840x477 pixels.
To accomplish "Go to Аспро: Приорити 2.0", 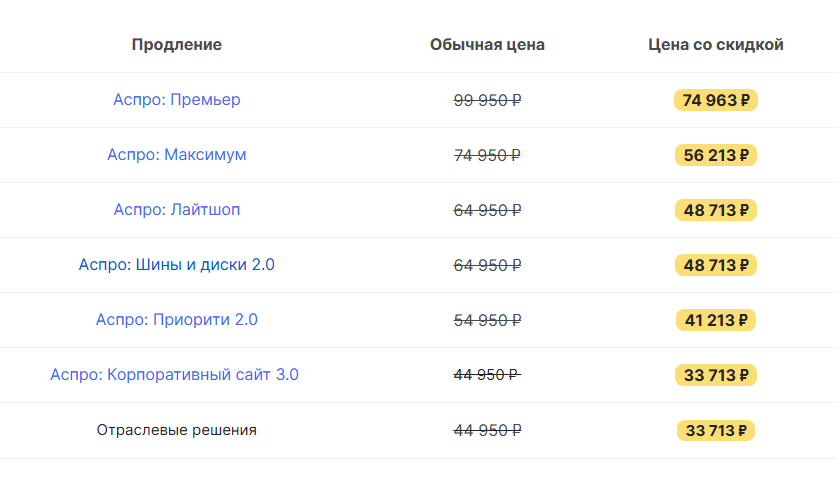I will (x=177, y=320).
